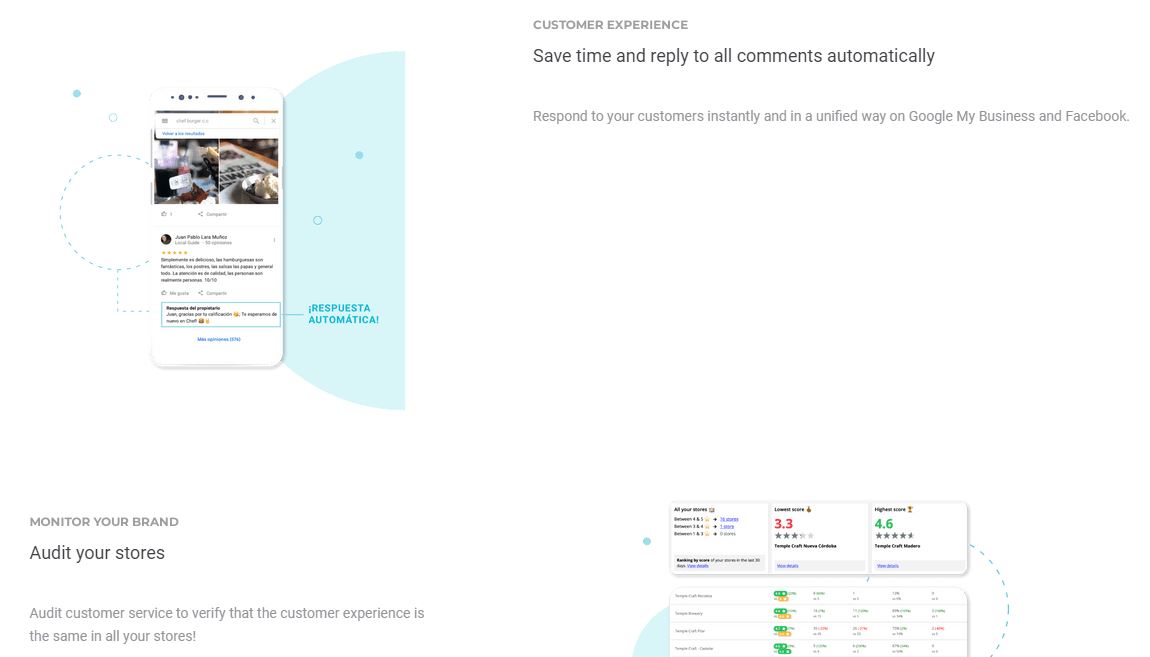Click the left food photo in phone mockup
The height and width of the screenshot is (657, 1150).
coord(186,172)
